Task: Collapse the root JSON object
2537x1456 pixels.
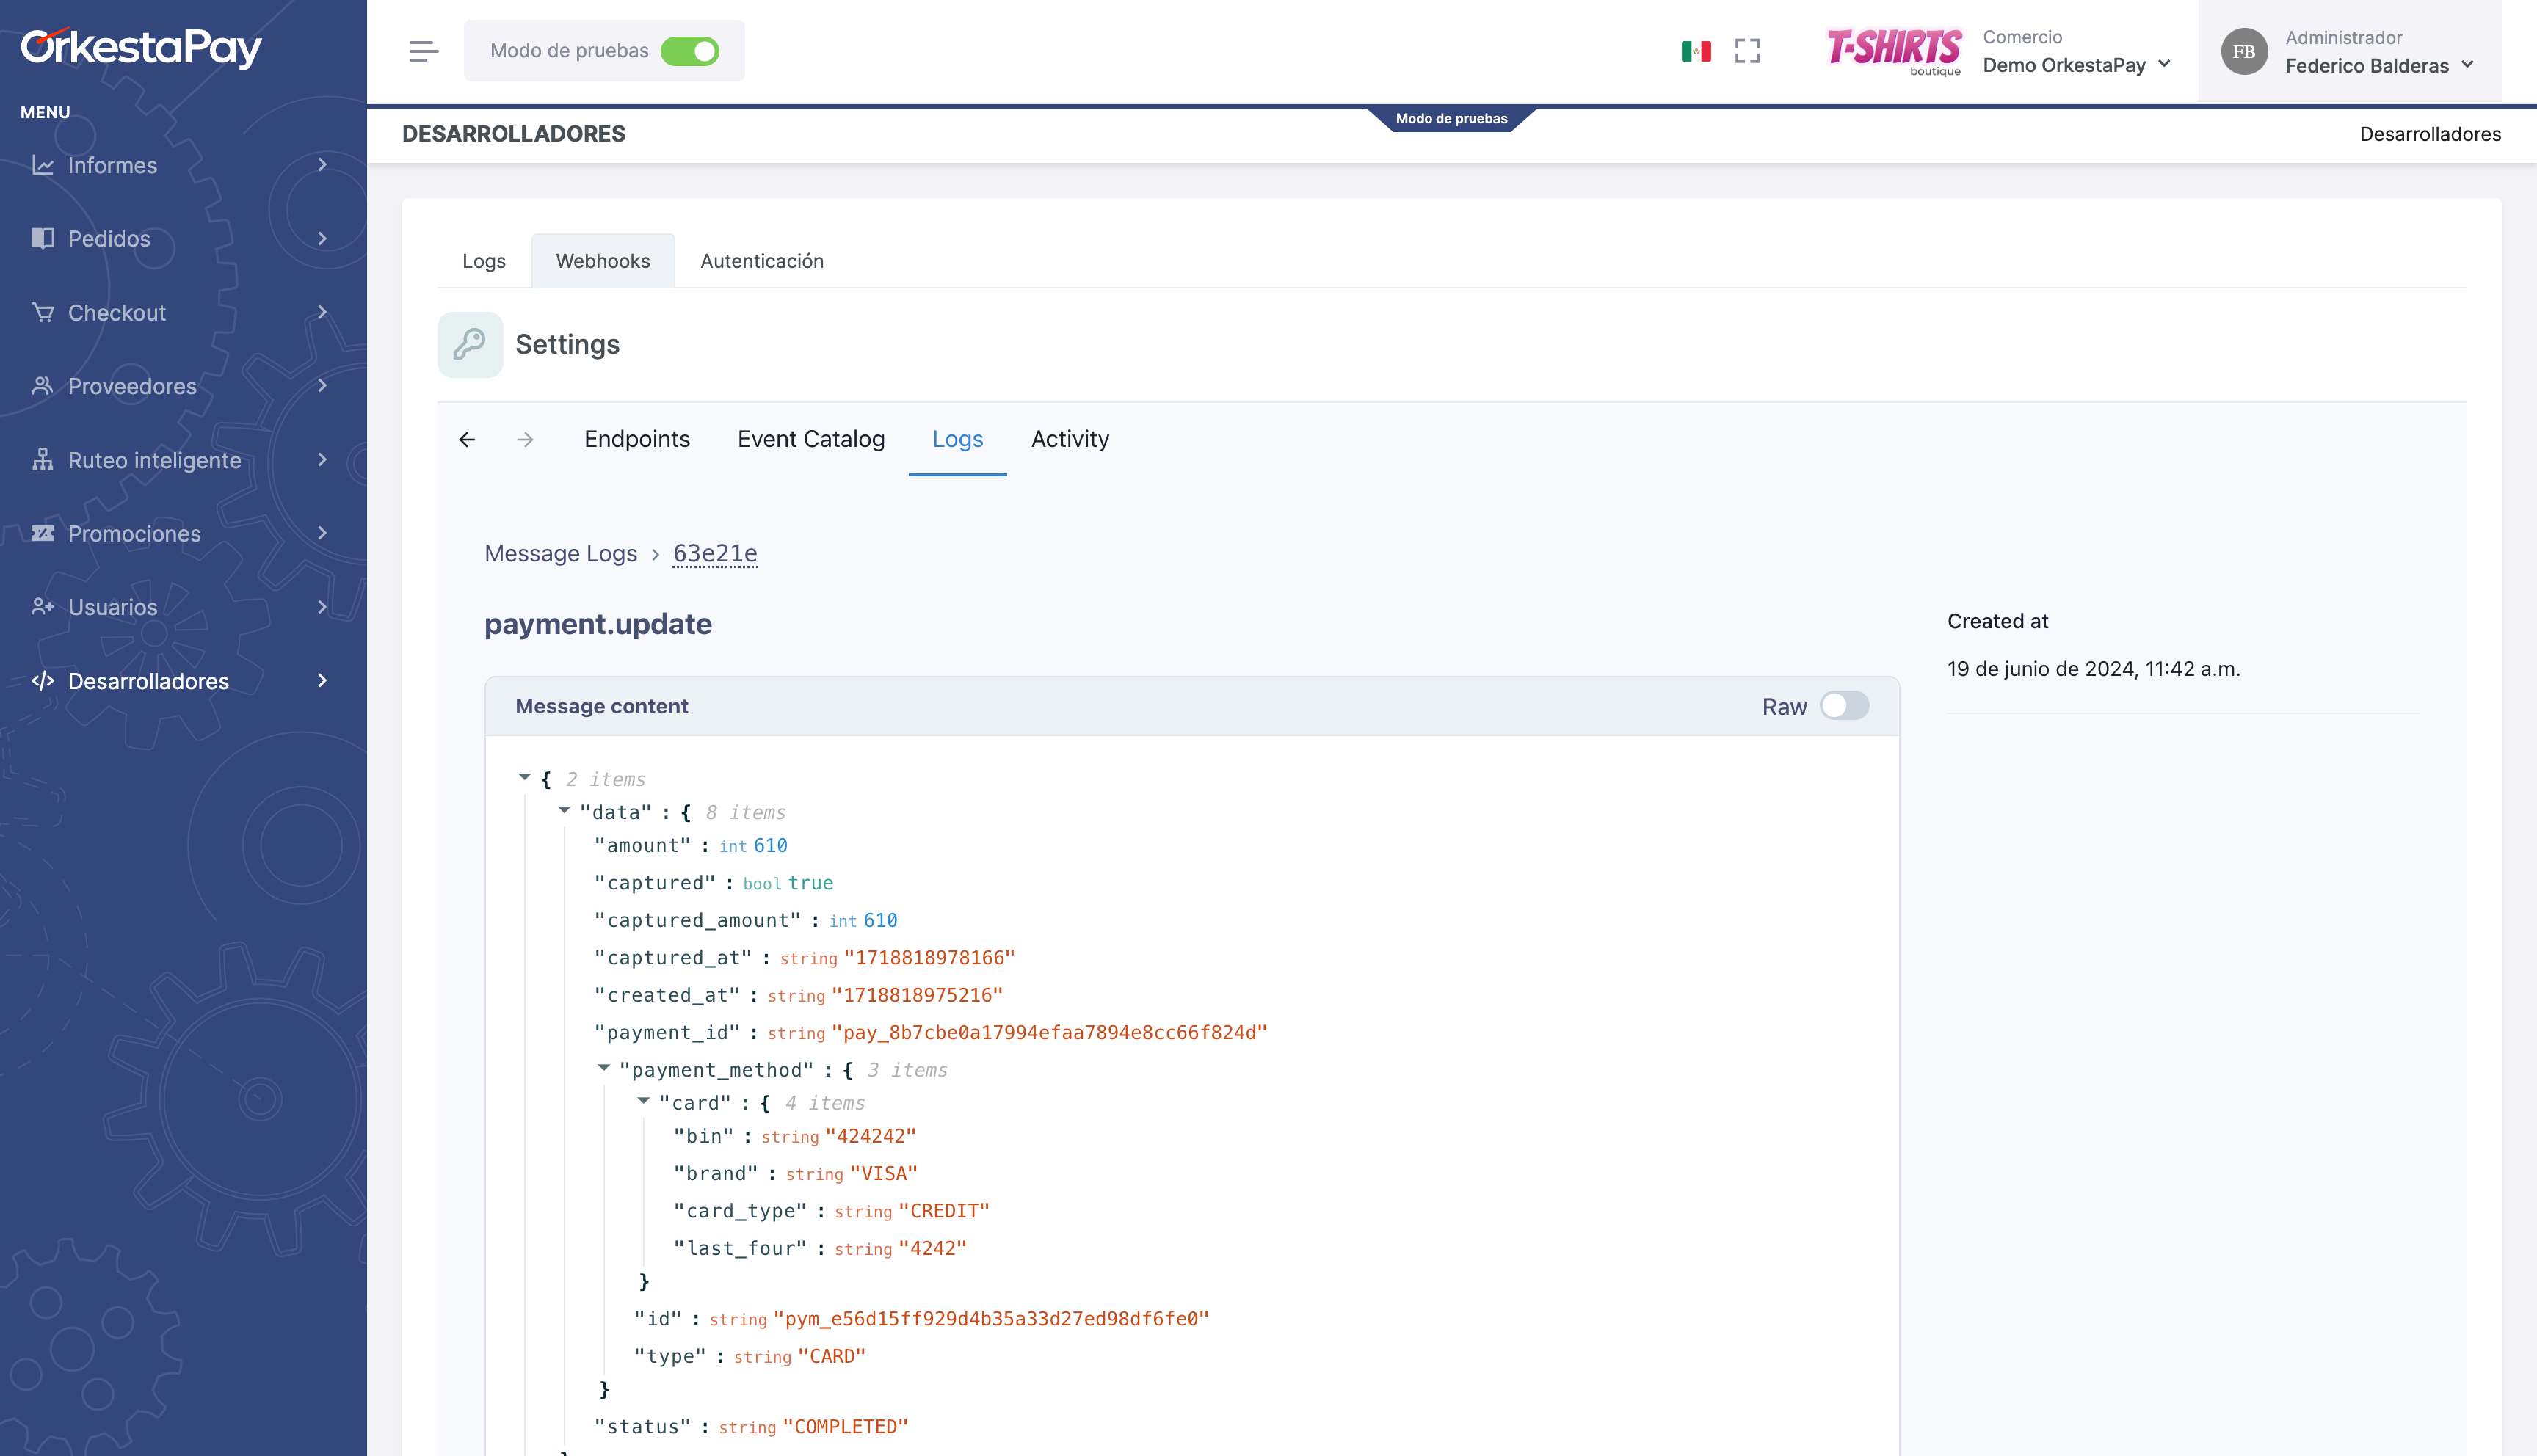Action: (x=524, y=778)
